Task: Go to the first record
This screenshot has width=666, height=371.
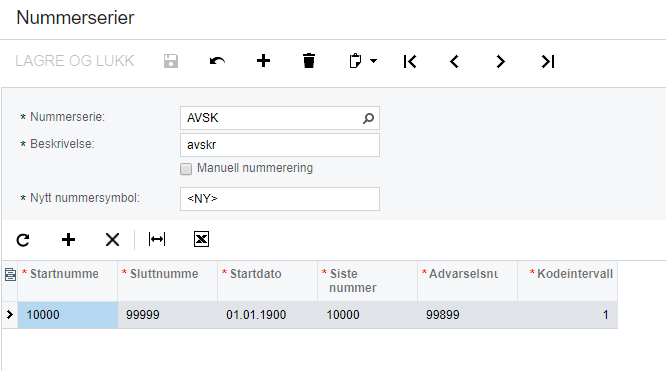Action: coord(410,62)
